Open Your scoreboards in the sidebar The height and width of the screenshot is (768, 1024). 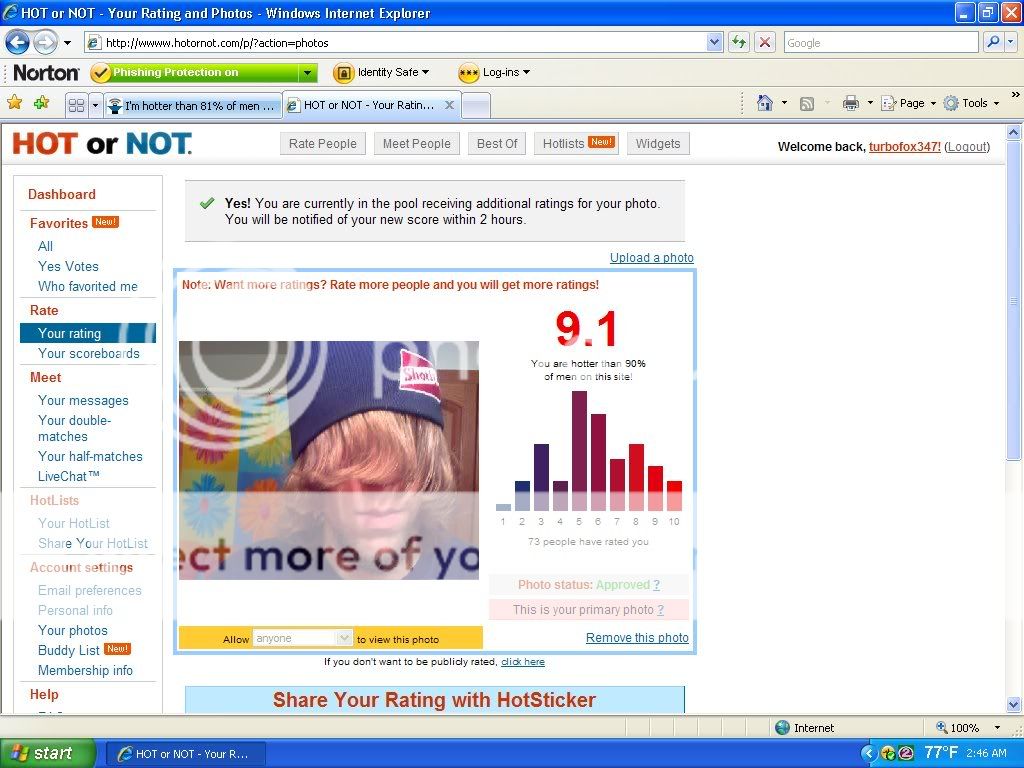88,353
